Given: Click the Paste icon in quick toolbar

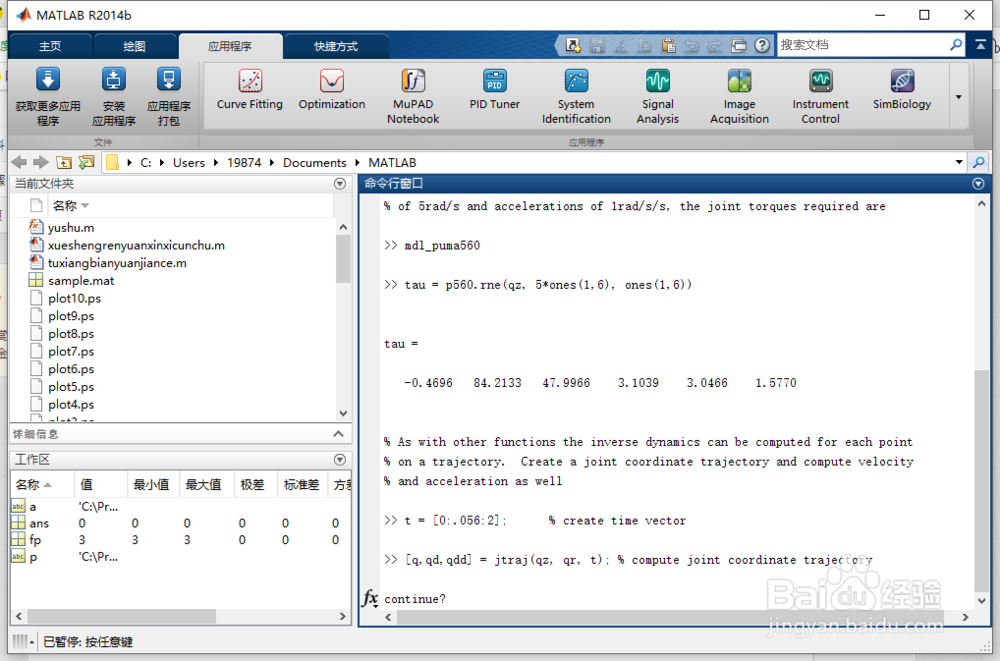Looking at the screenshot, I should click(x=668, y=45).
